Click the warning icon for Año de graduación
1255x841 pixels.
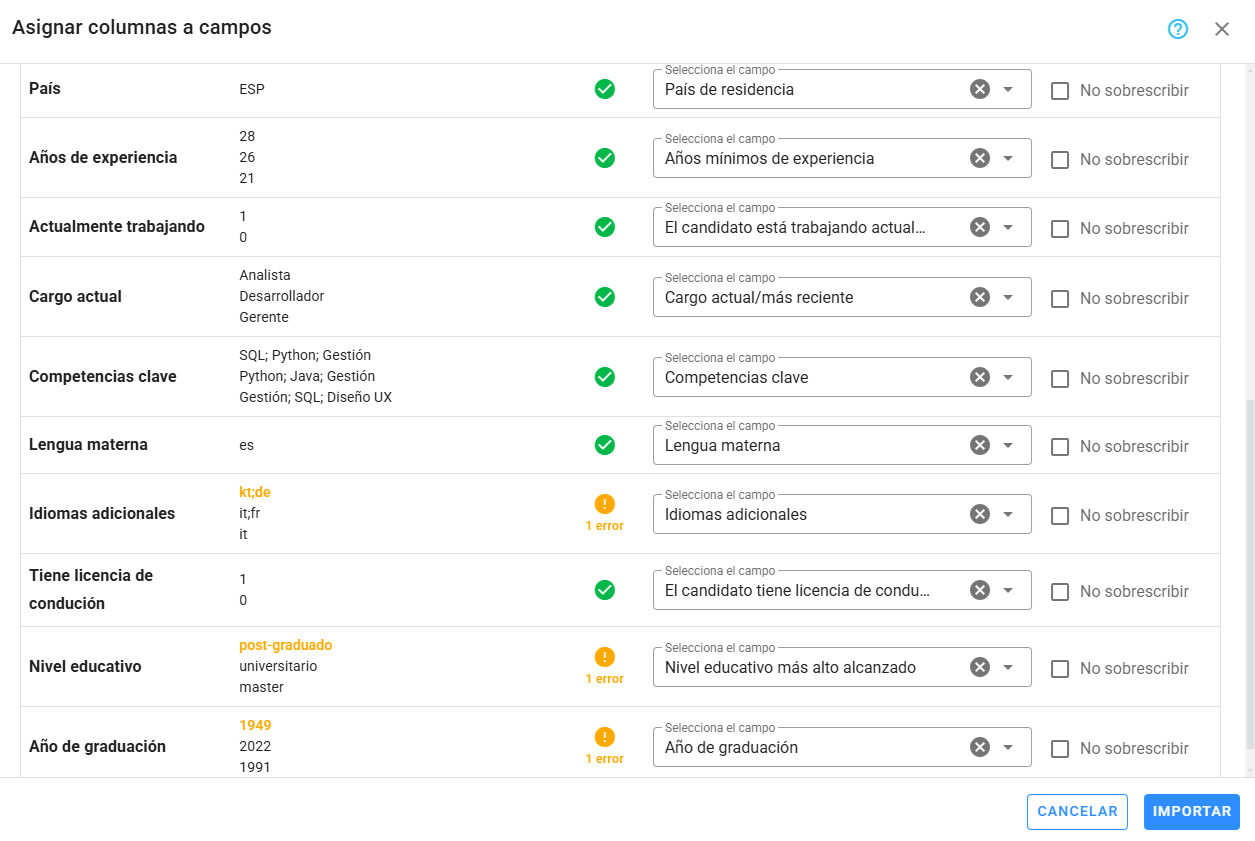pos(605,737)
